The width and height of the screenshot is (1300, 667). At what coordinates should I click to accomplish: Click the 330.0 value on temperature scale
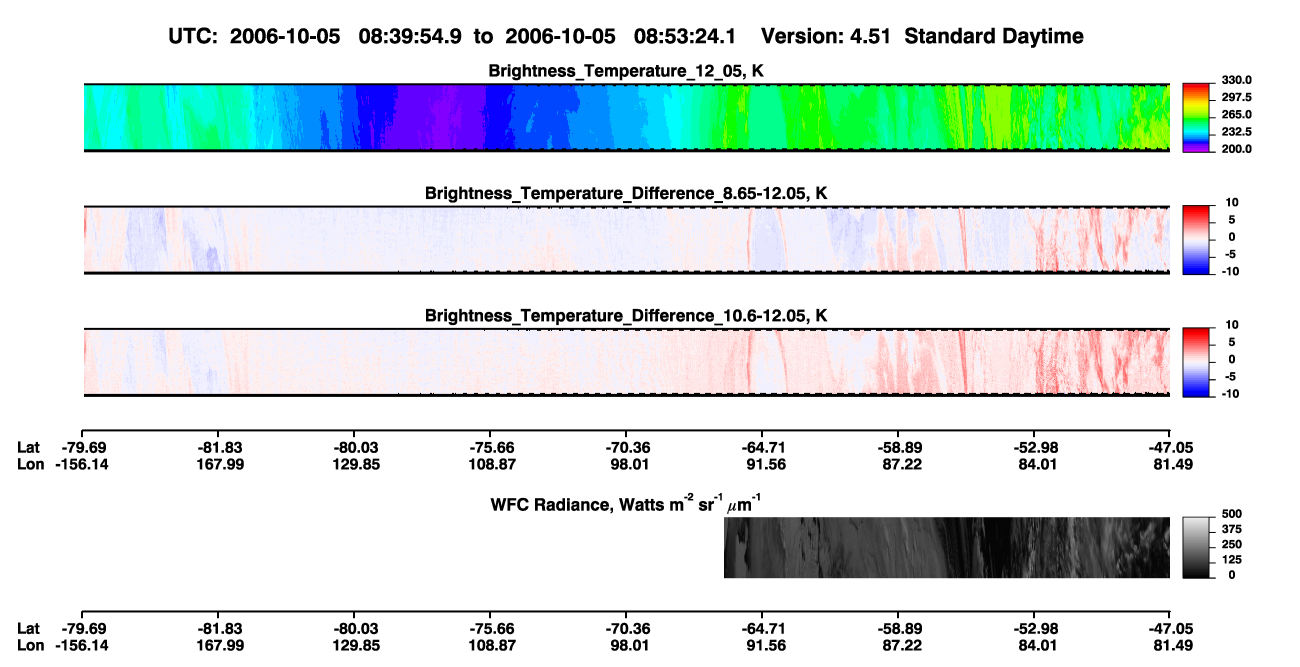[x=1235, y=80]
